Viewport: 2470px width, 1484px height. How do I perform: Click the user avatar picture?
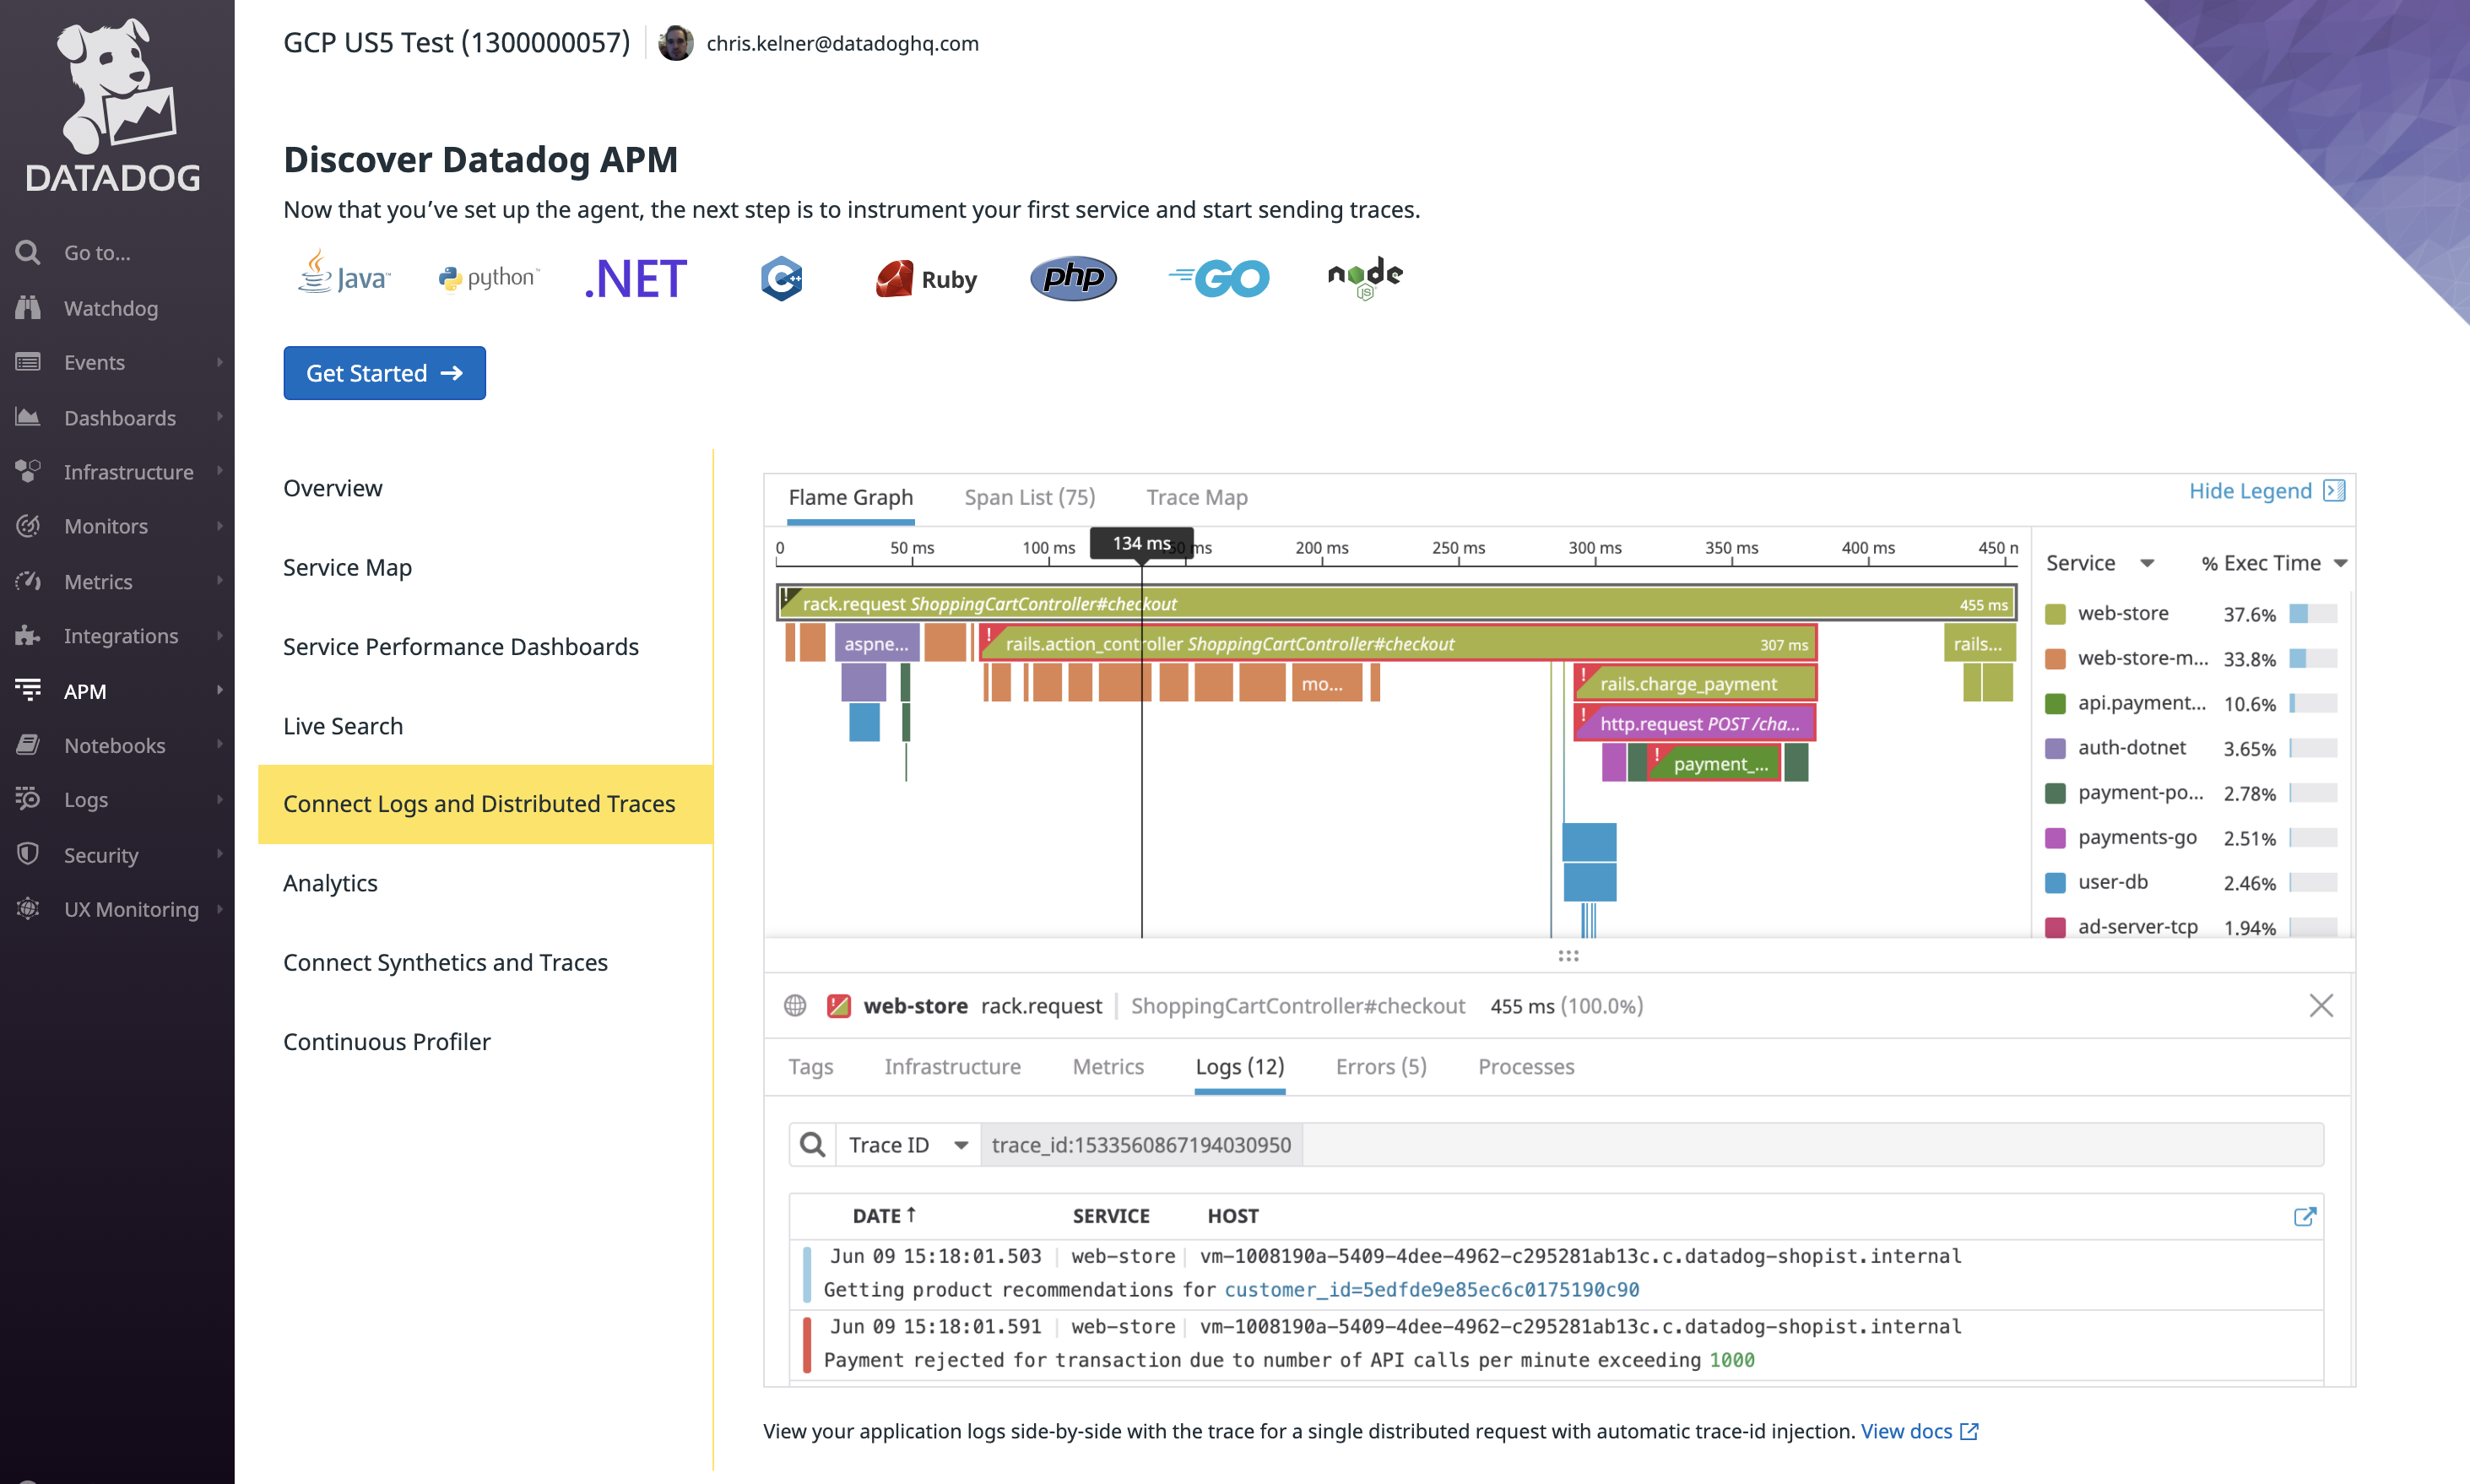676,43
